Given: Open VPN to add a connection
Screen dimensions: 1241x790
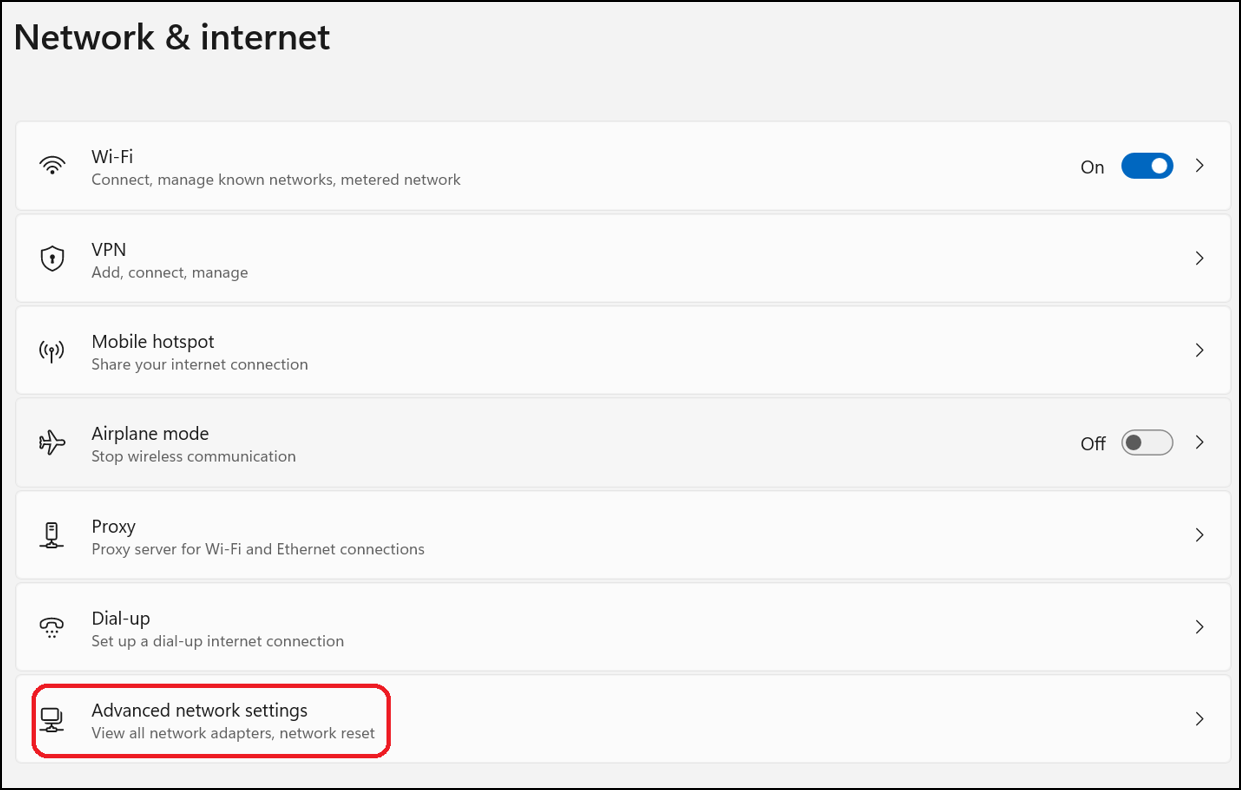Looking at the screenshot, I should tap(400, 258).
